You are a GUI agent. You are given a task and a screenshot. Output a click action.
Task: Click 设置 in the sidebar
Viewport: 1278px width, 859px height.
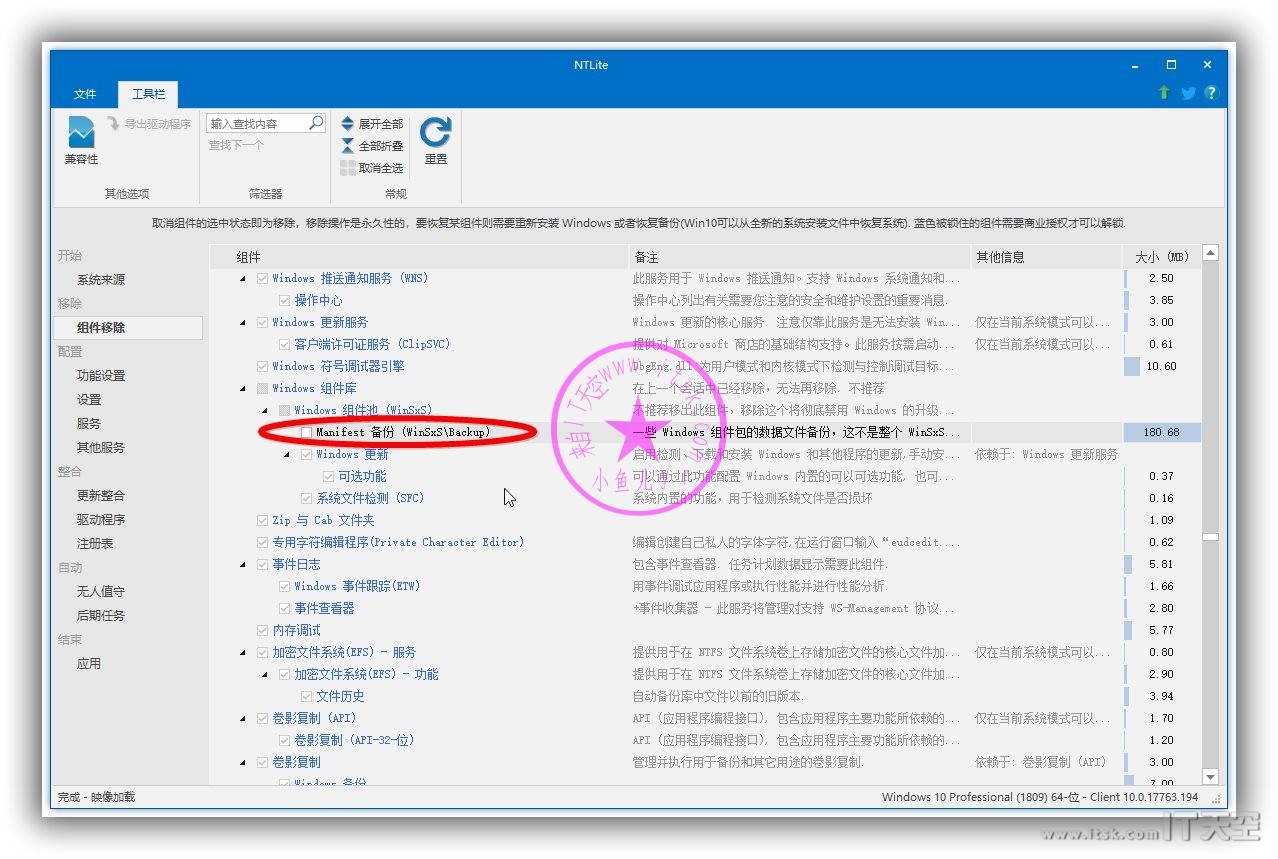[89, 400]
